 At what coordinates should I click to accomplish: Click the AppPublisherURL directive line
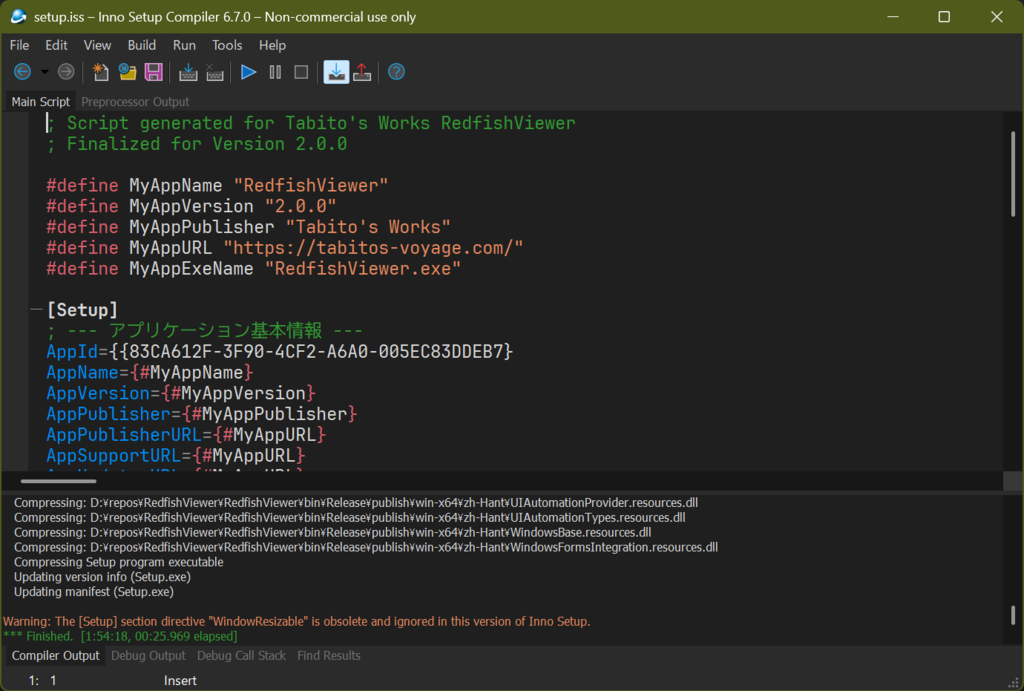tap(186, 435)
